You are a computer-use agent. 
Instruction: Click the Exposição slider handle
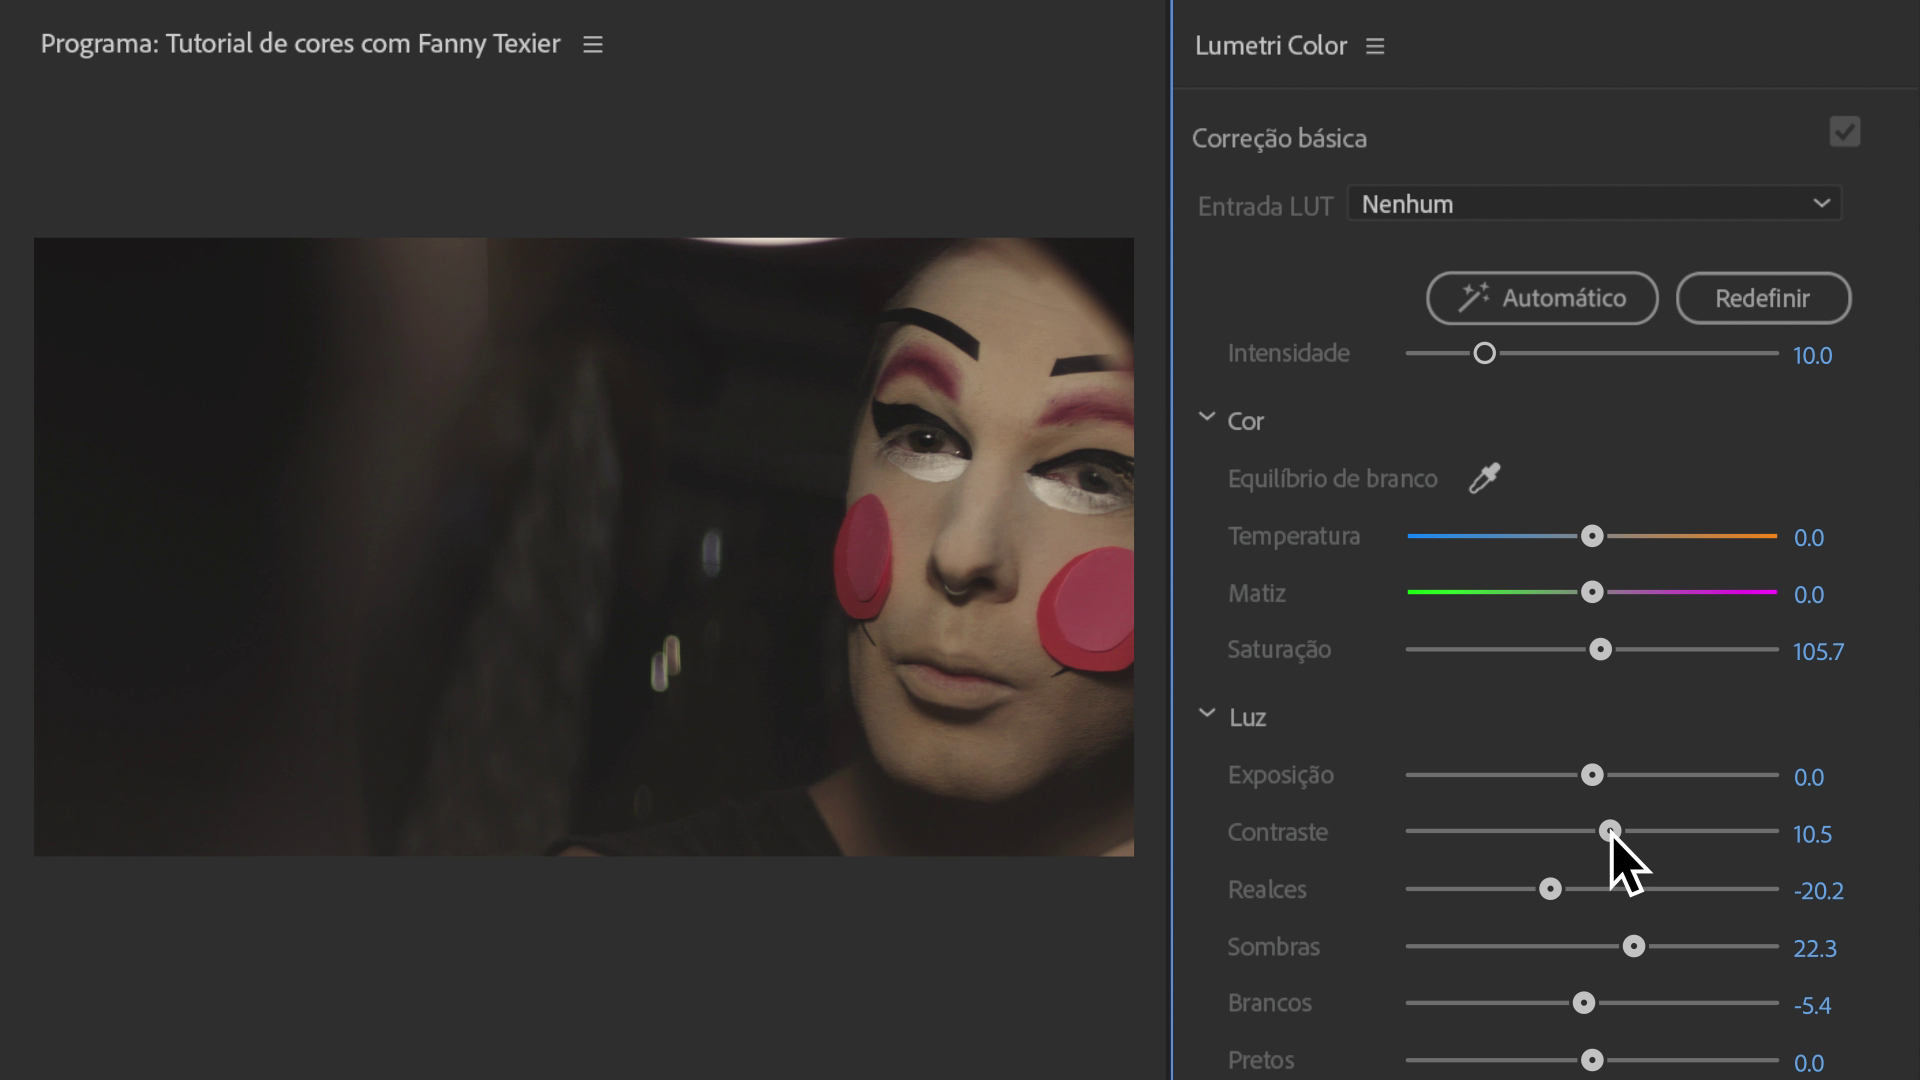[x=1592, y=775]
